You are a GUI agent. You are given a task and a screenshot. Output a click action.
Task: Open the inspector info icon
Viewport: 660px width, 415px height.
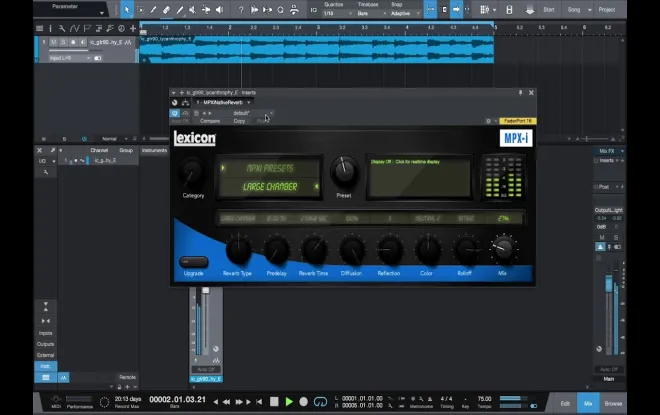[51, 29]
